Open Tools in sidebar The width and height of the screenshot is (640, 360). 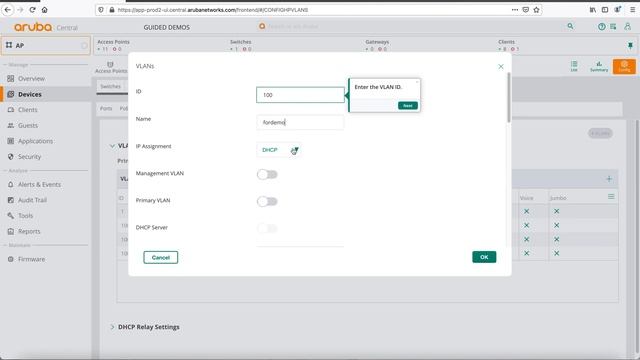coord(25,216)
